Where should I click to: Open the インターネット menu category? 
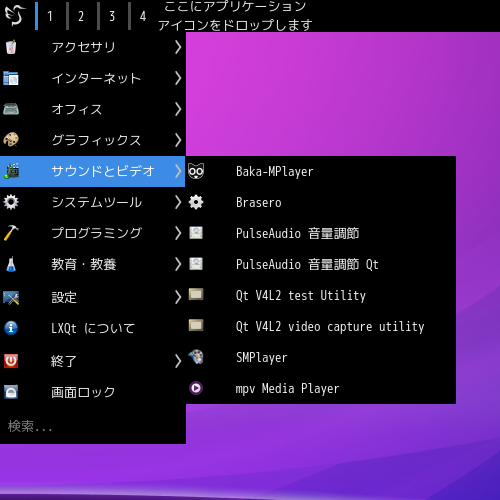[x=93, y=78]
